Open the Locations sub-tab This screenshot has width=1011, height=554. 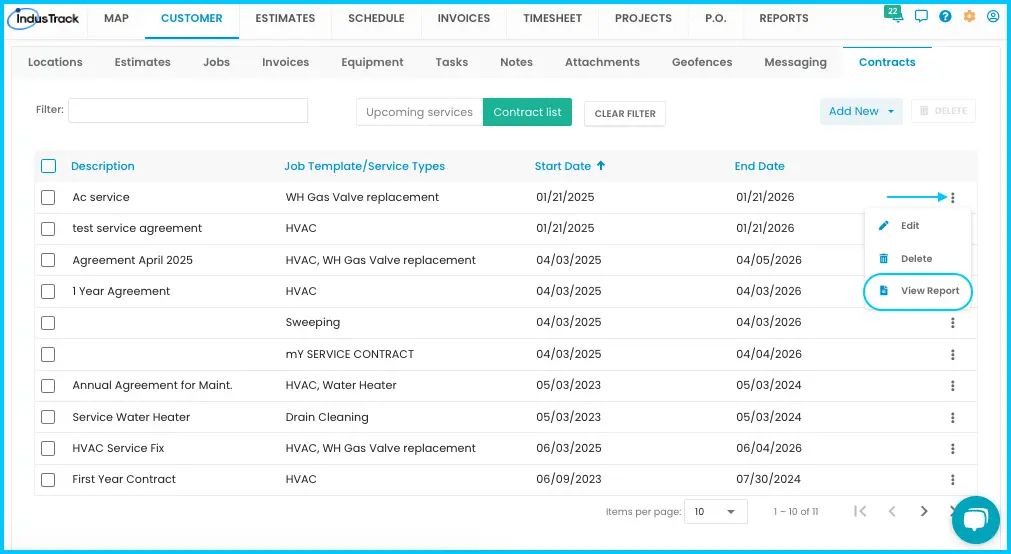click(55, 62)
